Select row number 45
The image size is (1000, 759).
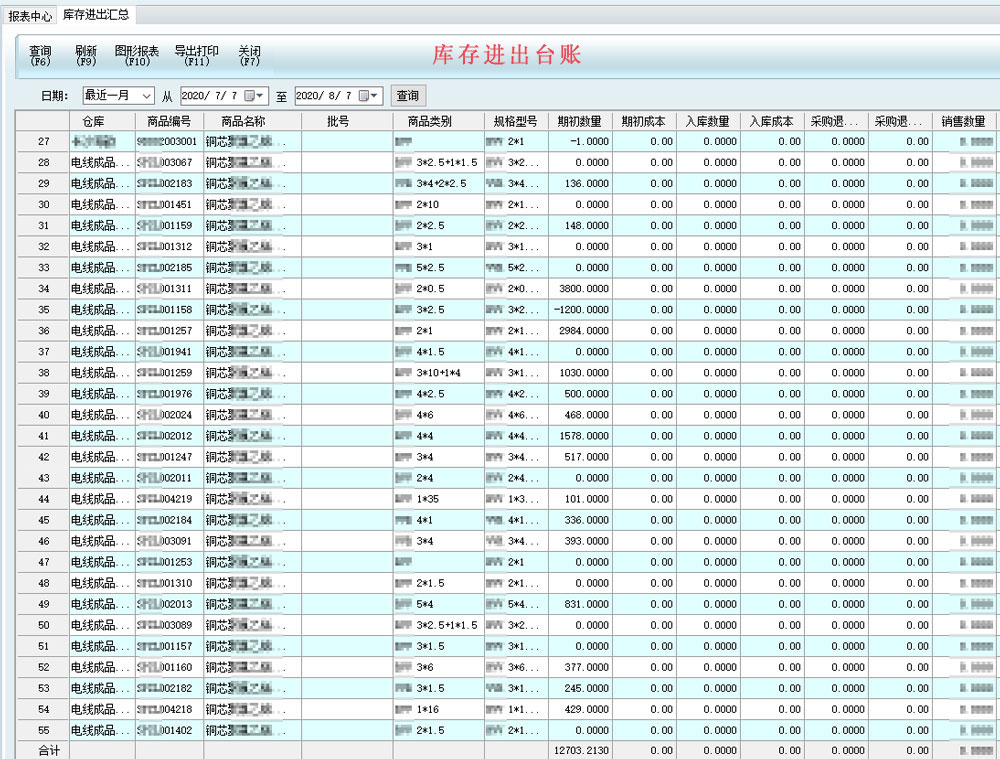43,520
